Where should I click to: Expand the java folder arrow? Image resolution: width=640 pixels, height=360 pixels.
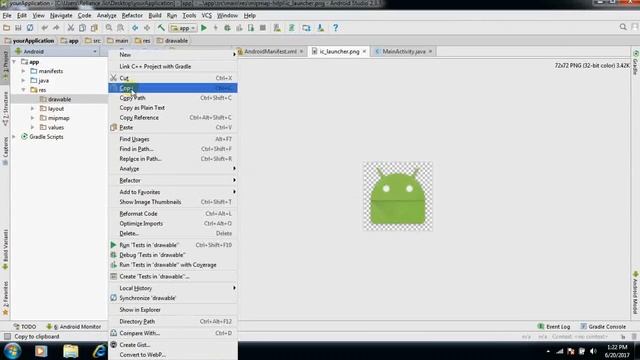[23, 80]
